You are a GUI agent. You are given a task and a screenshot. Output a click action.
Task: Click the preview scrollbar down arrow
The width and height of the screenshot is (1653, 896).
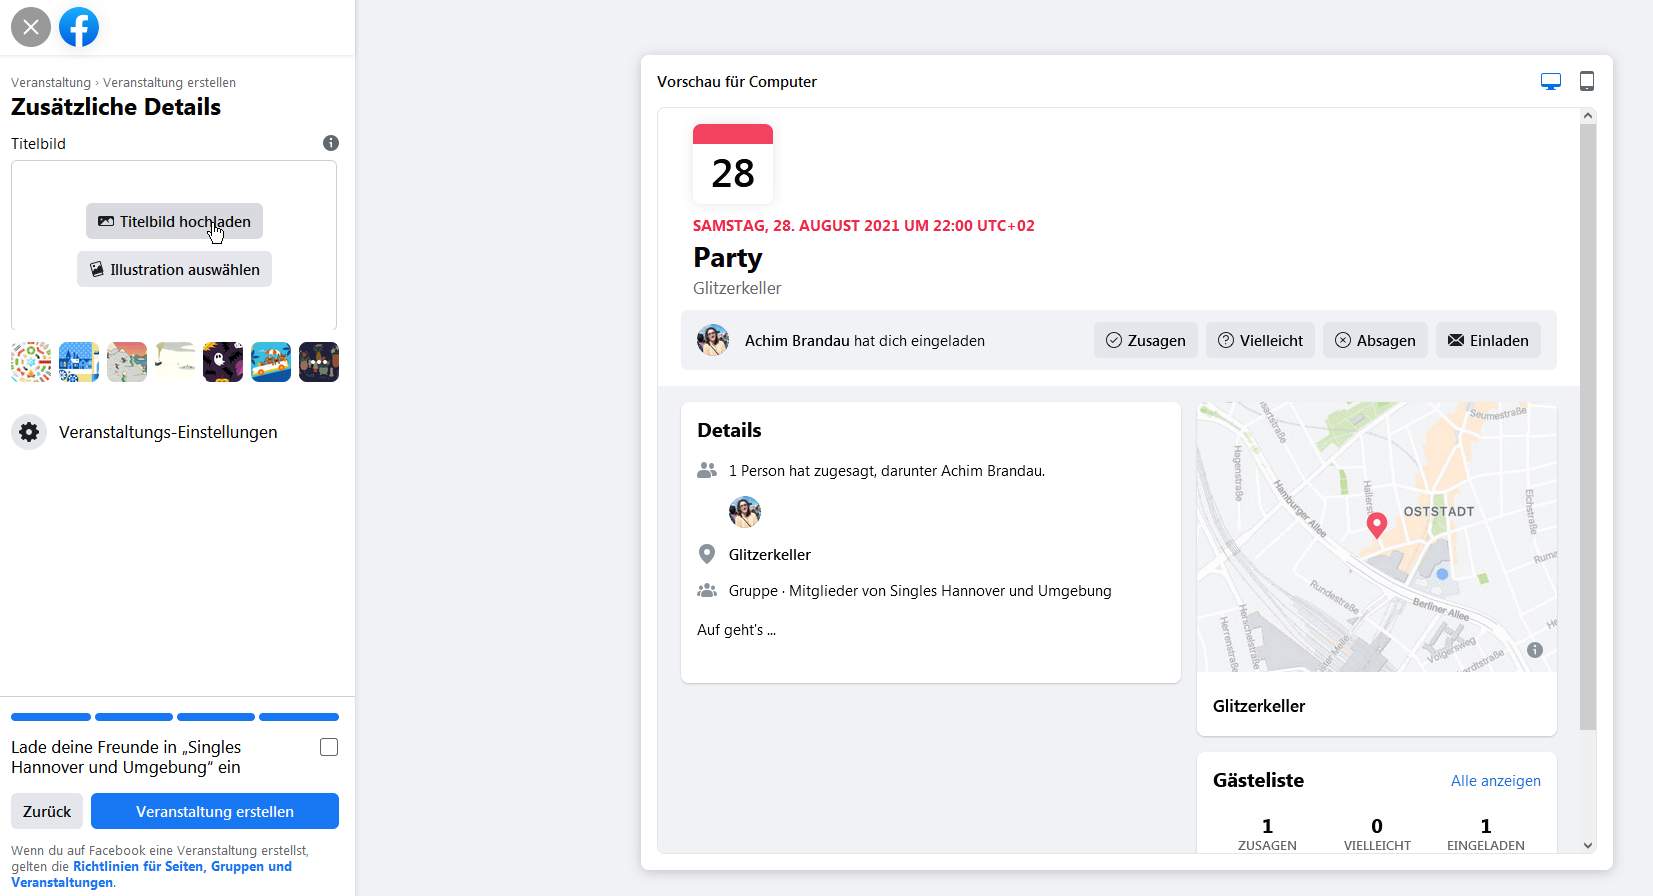click(x=1588, y=845)
